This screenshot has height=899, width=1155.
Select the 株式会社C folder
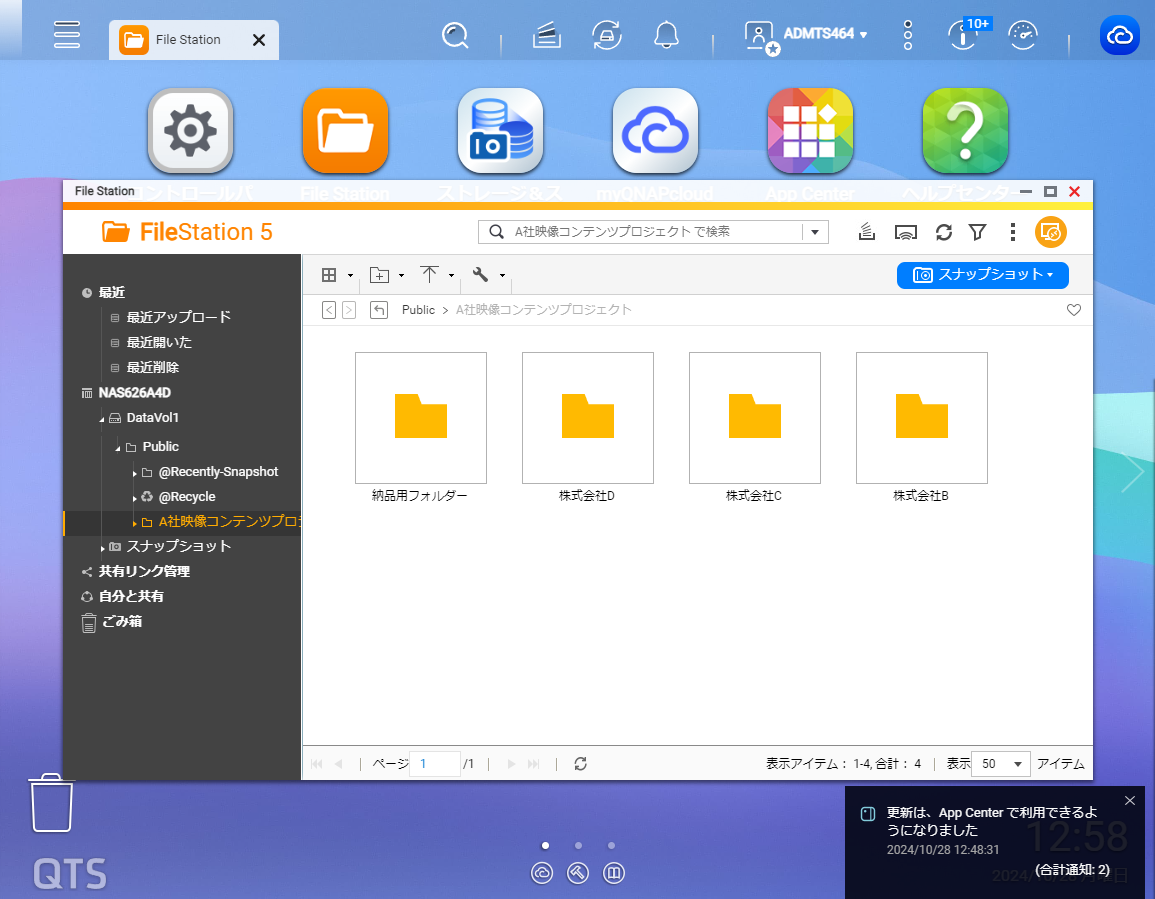point(755,418)
